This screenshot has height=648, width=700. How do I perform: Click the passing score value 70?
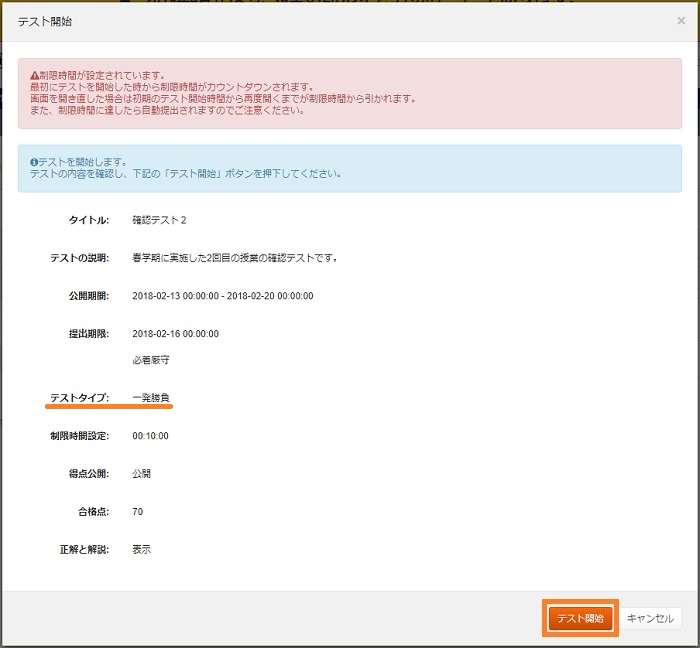[138, 511]
